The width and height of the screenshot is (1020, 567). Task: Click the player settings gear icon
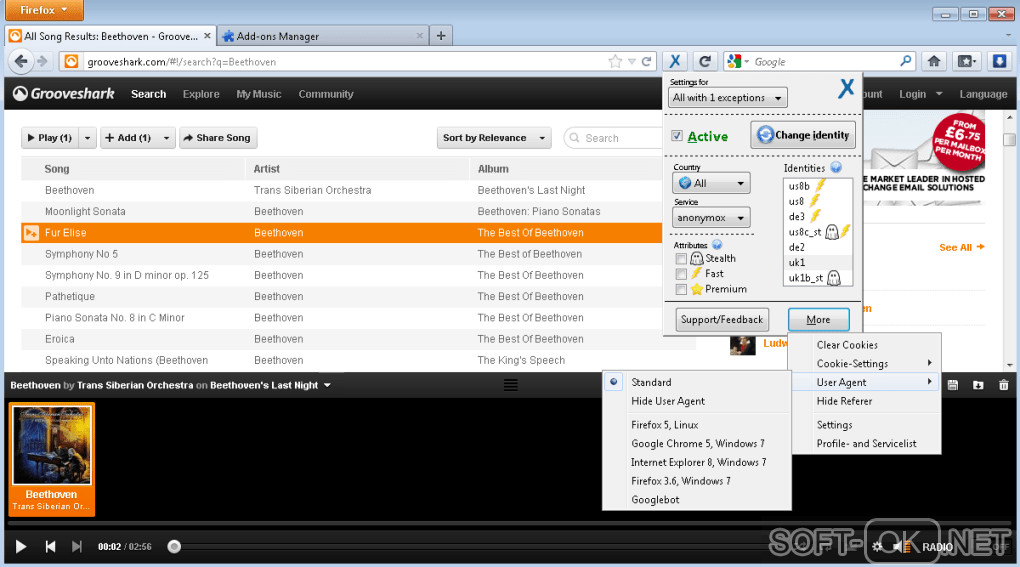click(x=877, y=547)
